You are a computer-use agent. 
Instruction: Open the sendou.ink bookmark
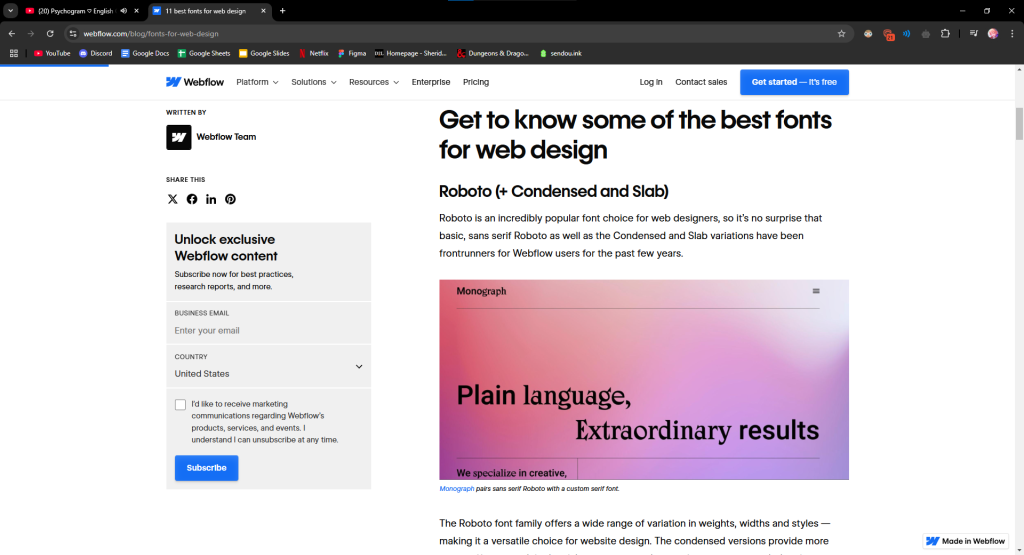(x=560, y=54)
